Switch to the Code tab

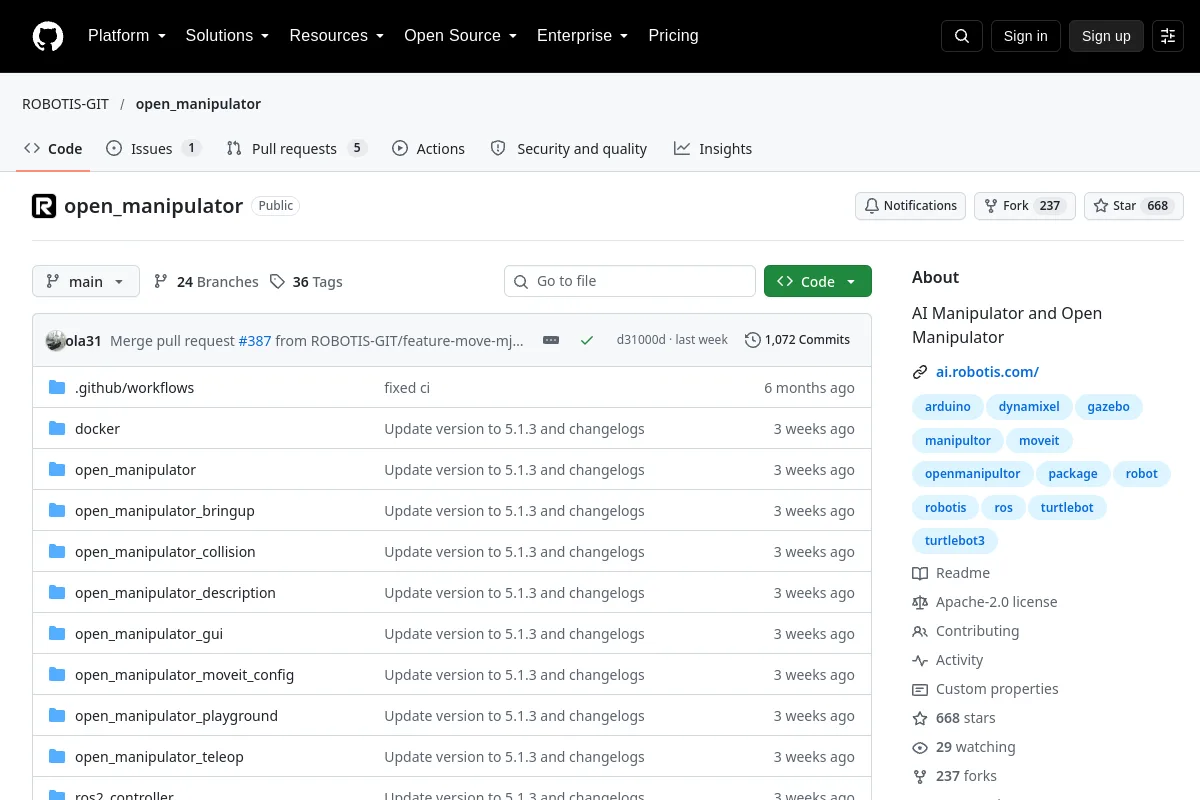[x=53, y=149]
